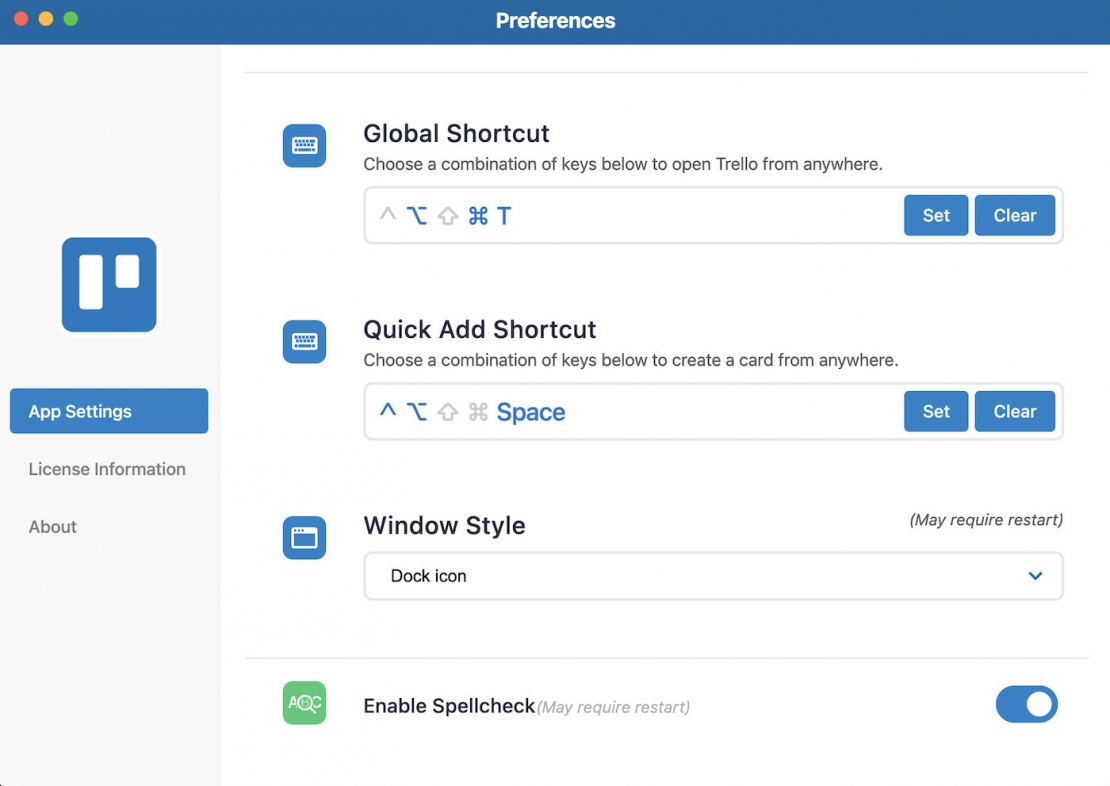This screenshot has width=1110, height=786.
Task: Click the Trello logo in the sidebar
Action: [109, 284]
